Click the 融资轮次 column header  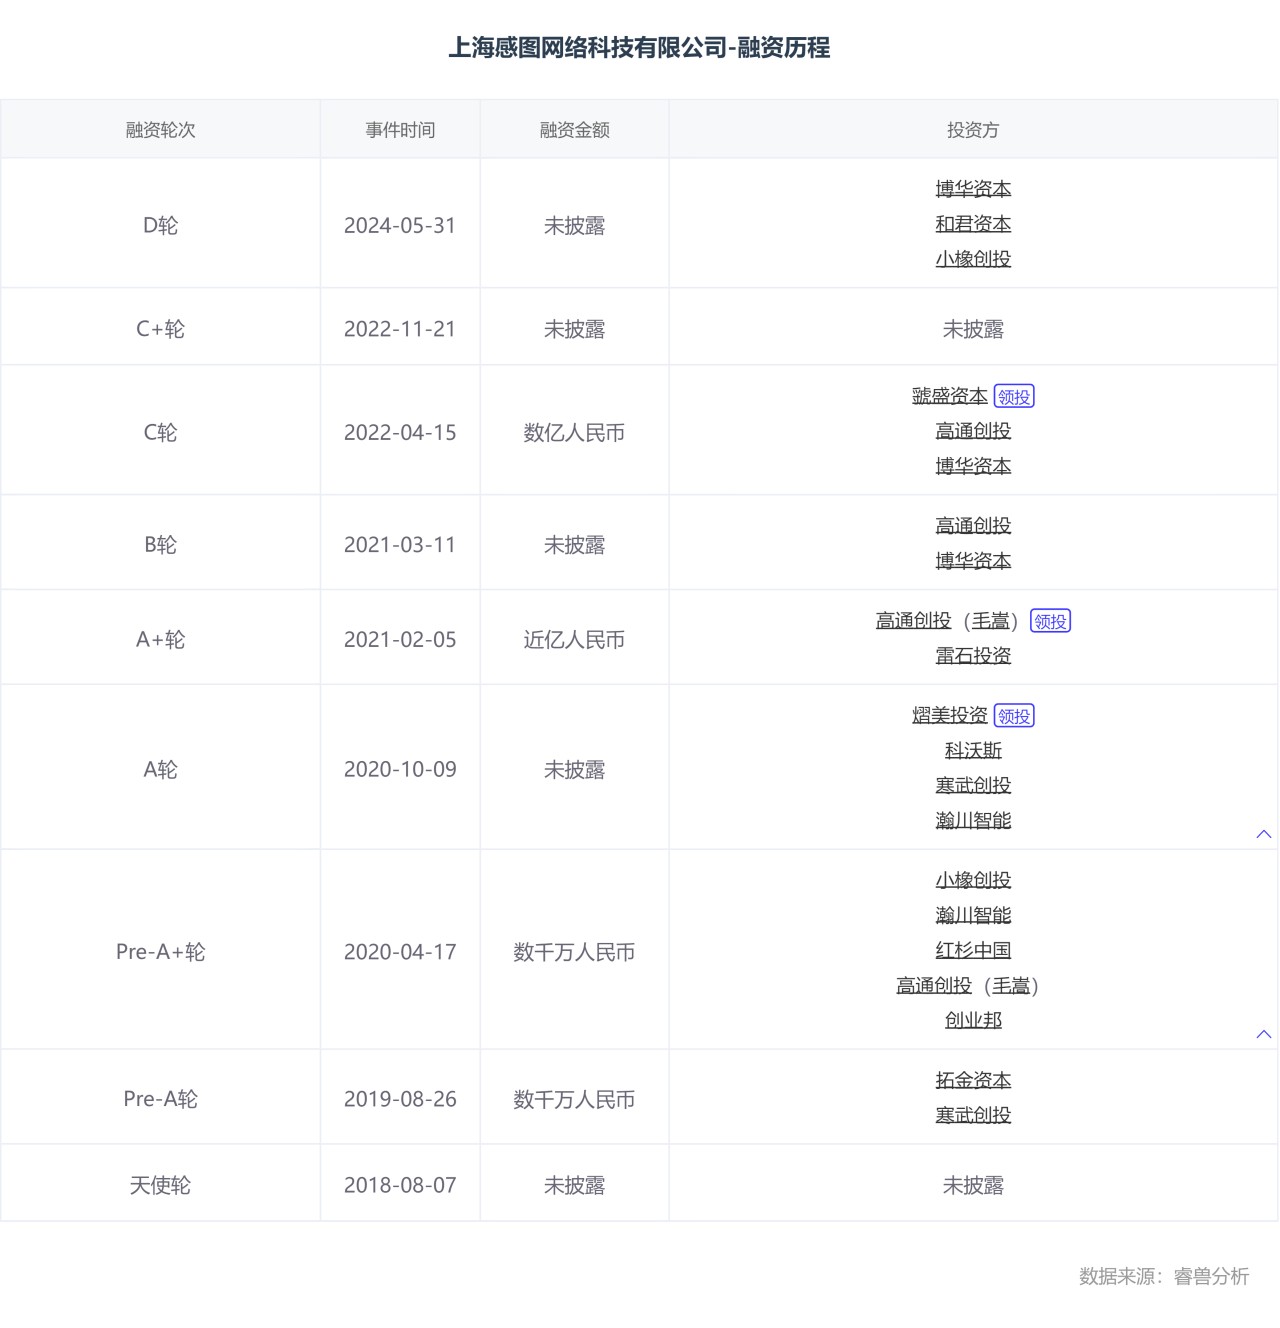tap(160, 130)
